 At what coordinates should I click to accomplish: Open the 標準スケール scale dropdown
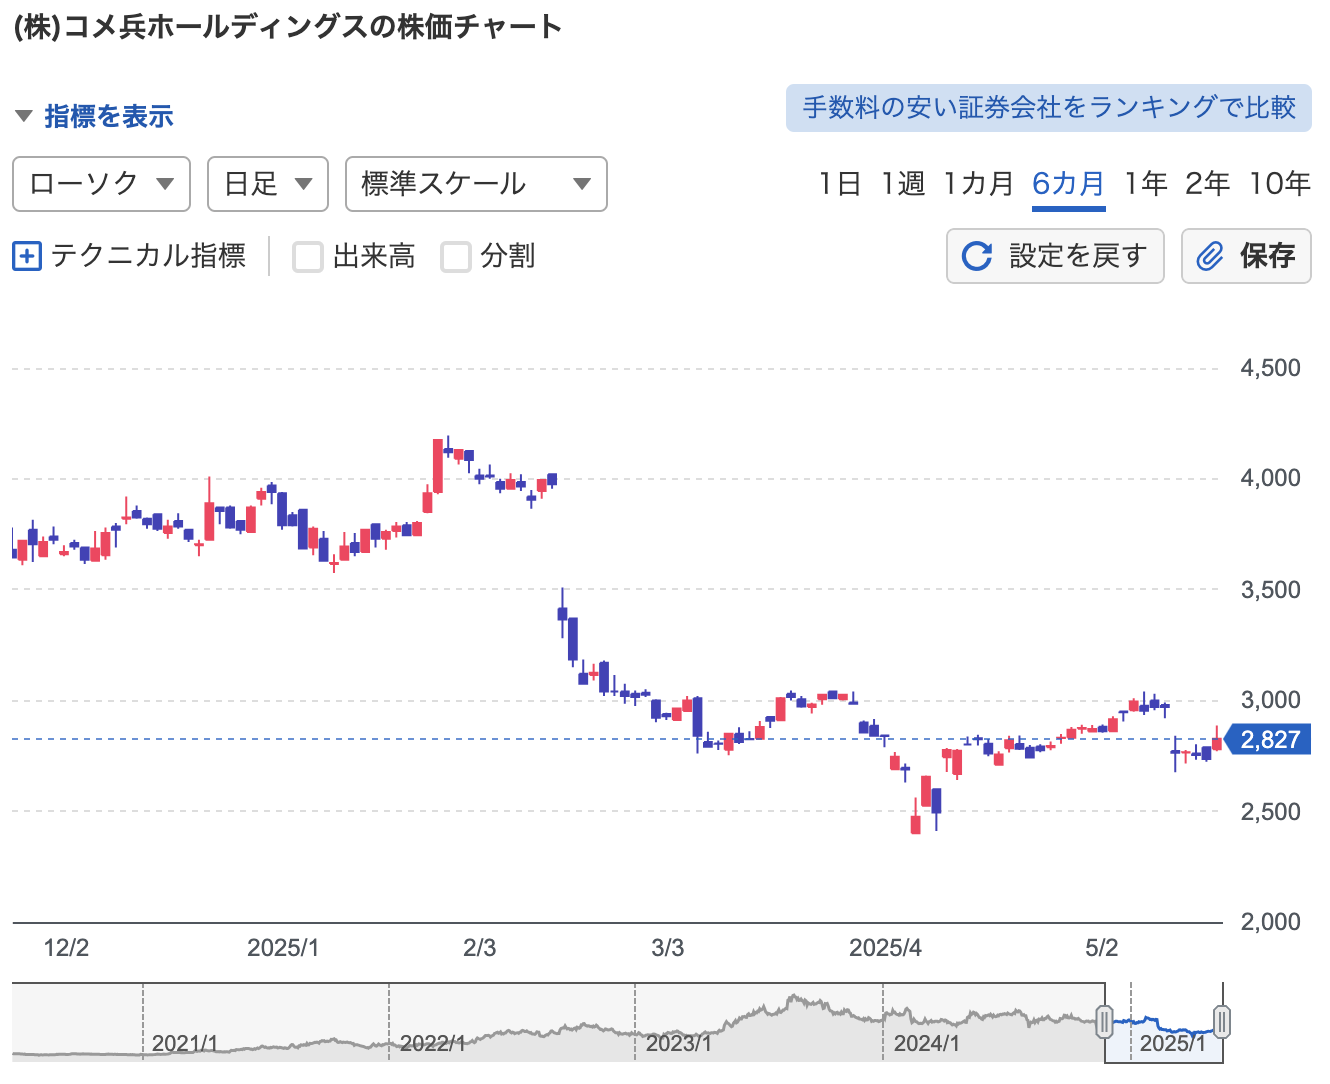[476, 184]
